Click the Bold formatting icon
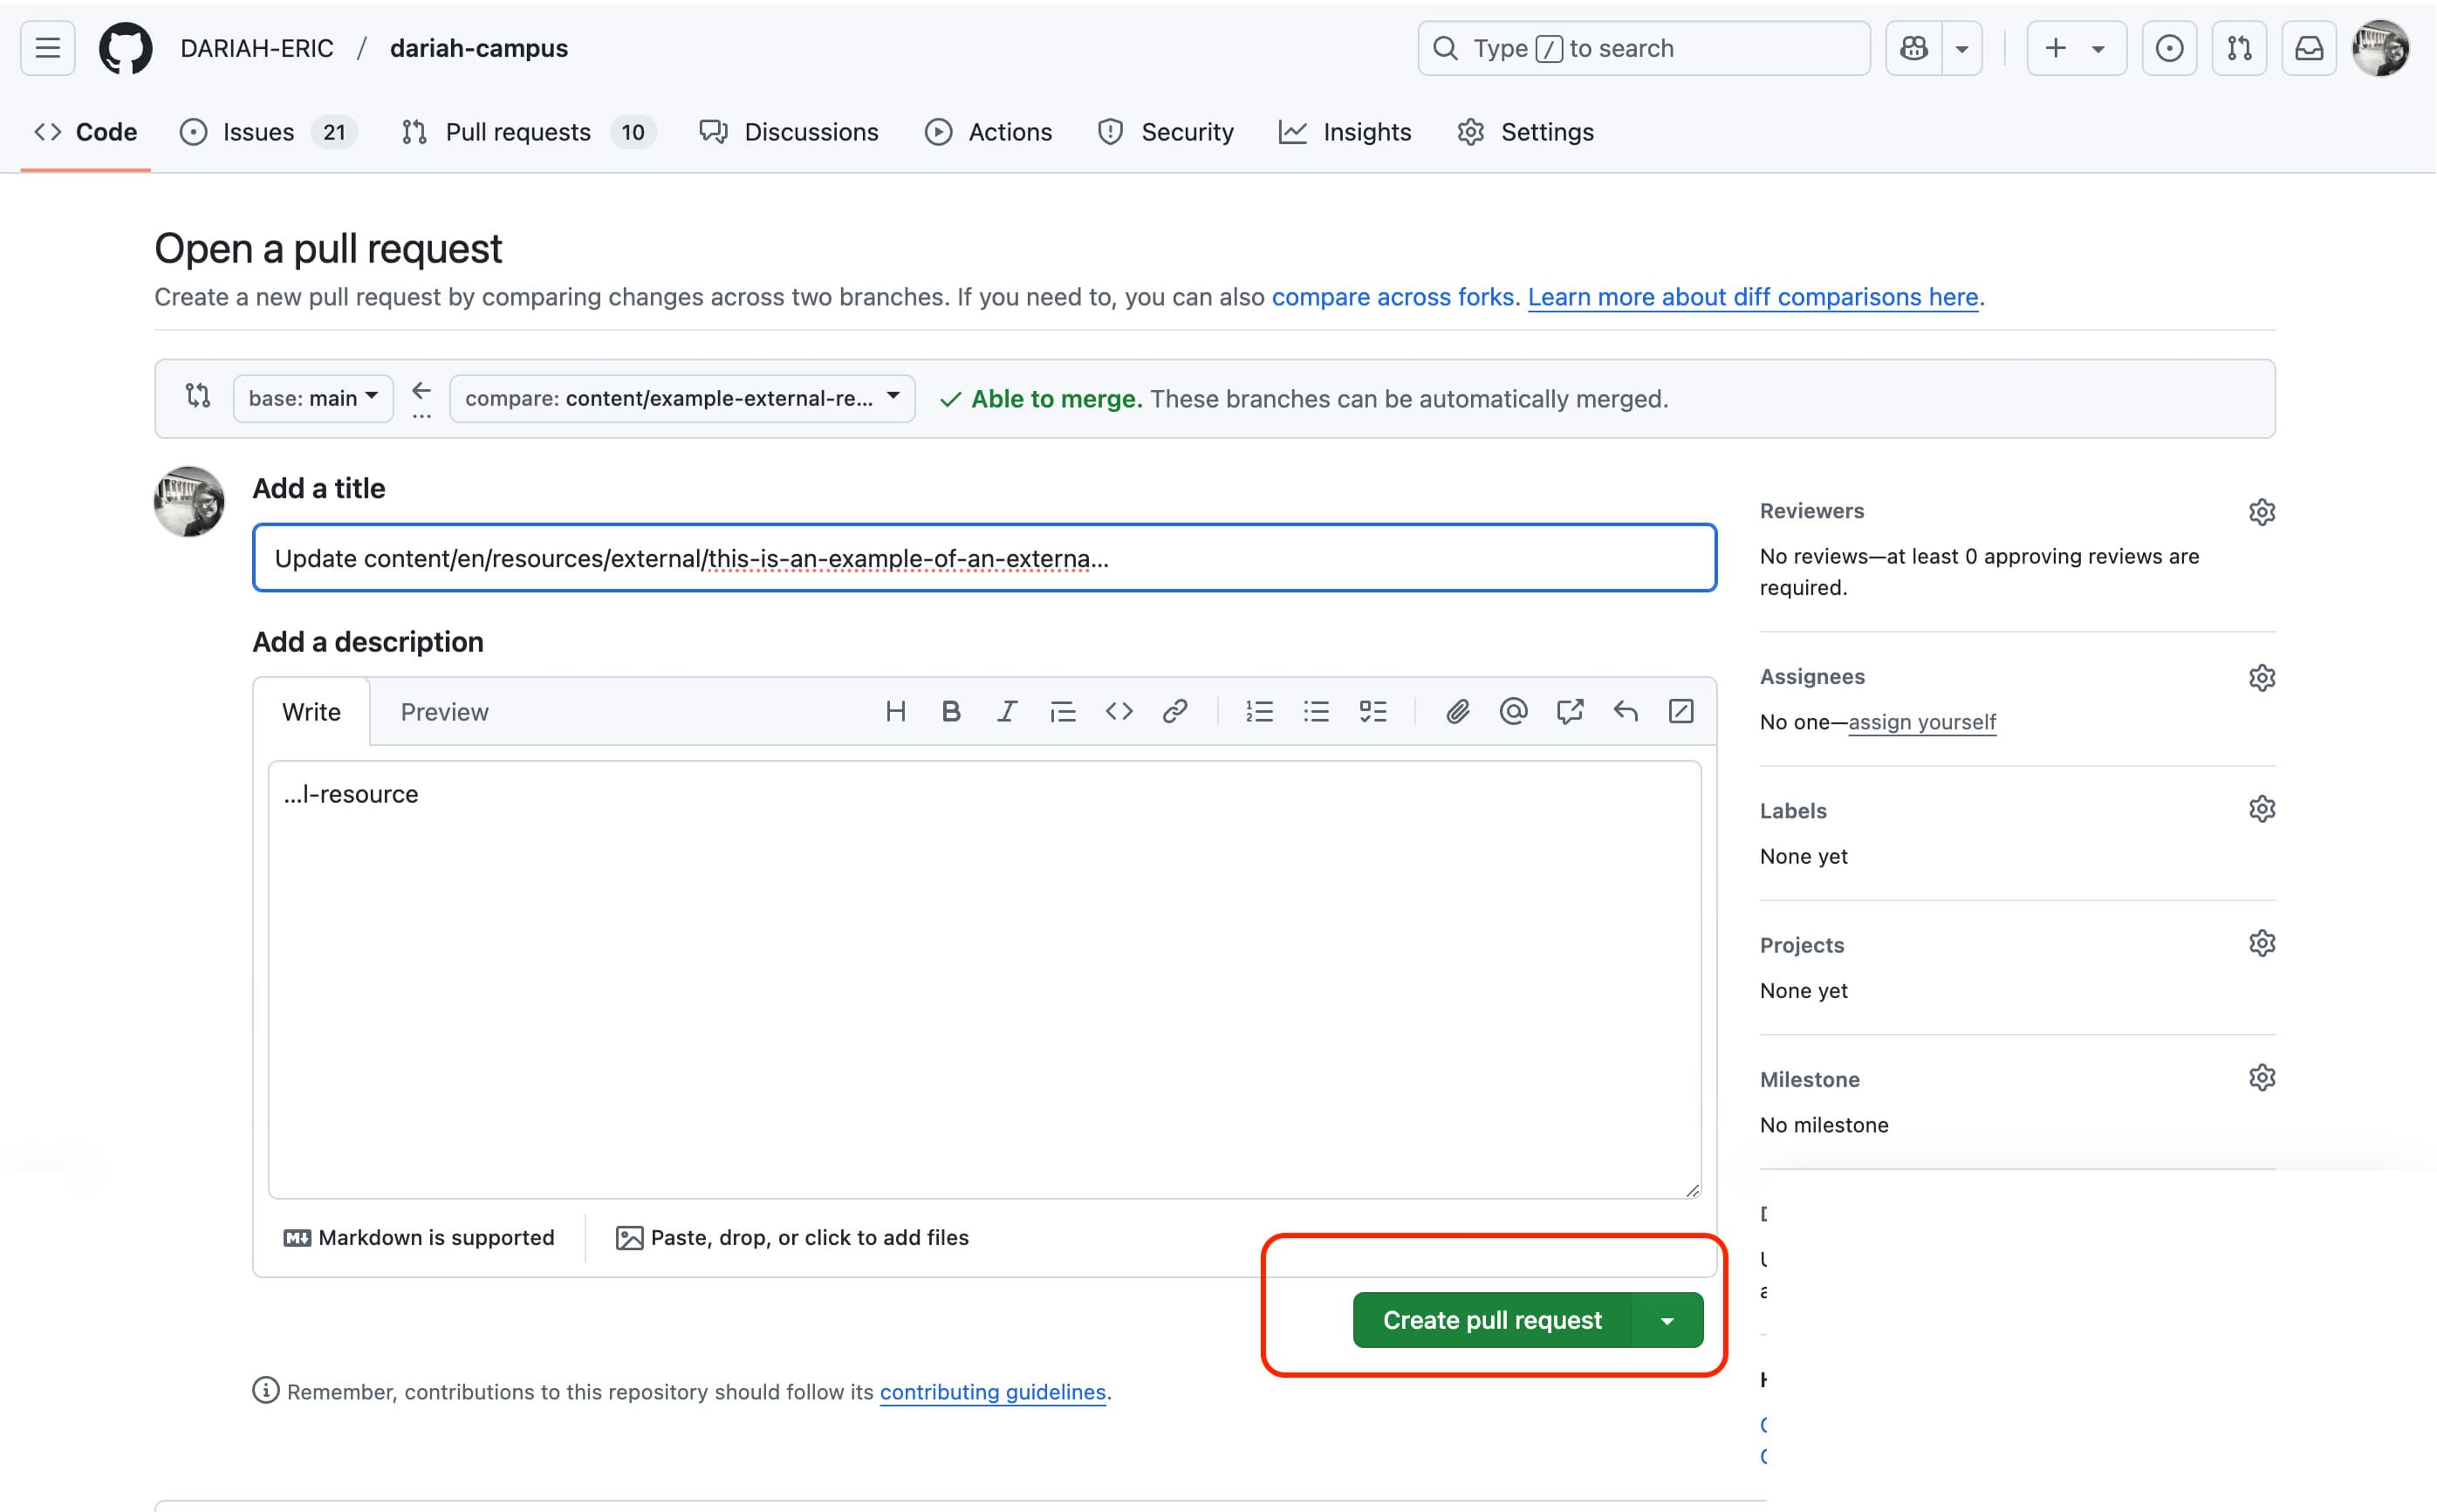The width and height of the screenshot is (2437, 1512). (951, 711)
